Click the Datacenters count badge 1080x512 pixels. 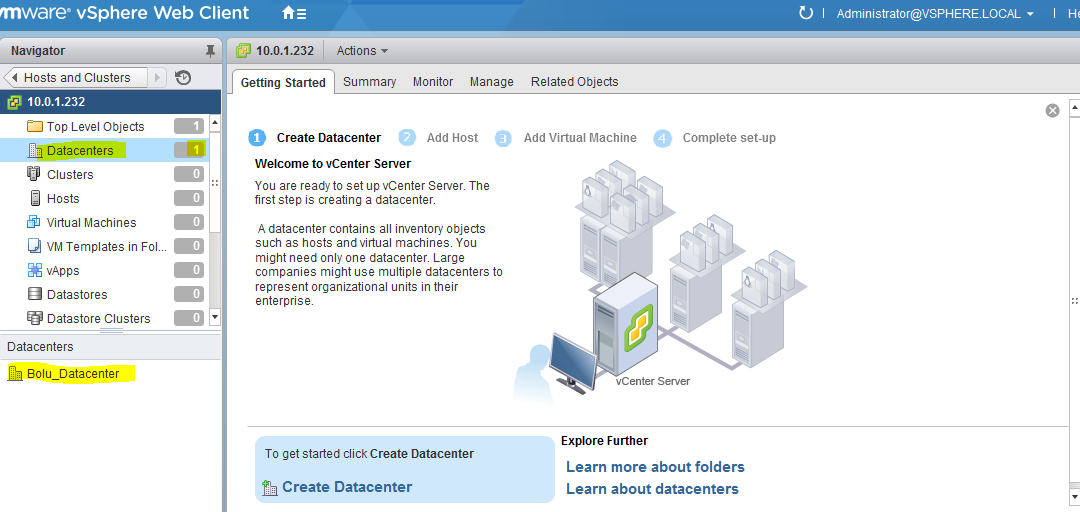189,150
